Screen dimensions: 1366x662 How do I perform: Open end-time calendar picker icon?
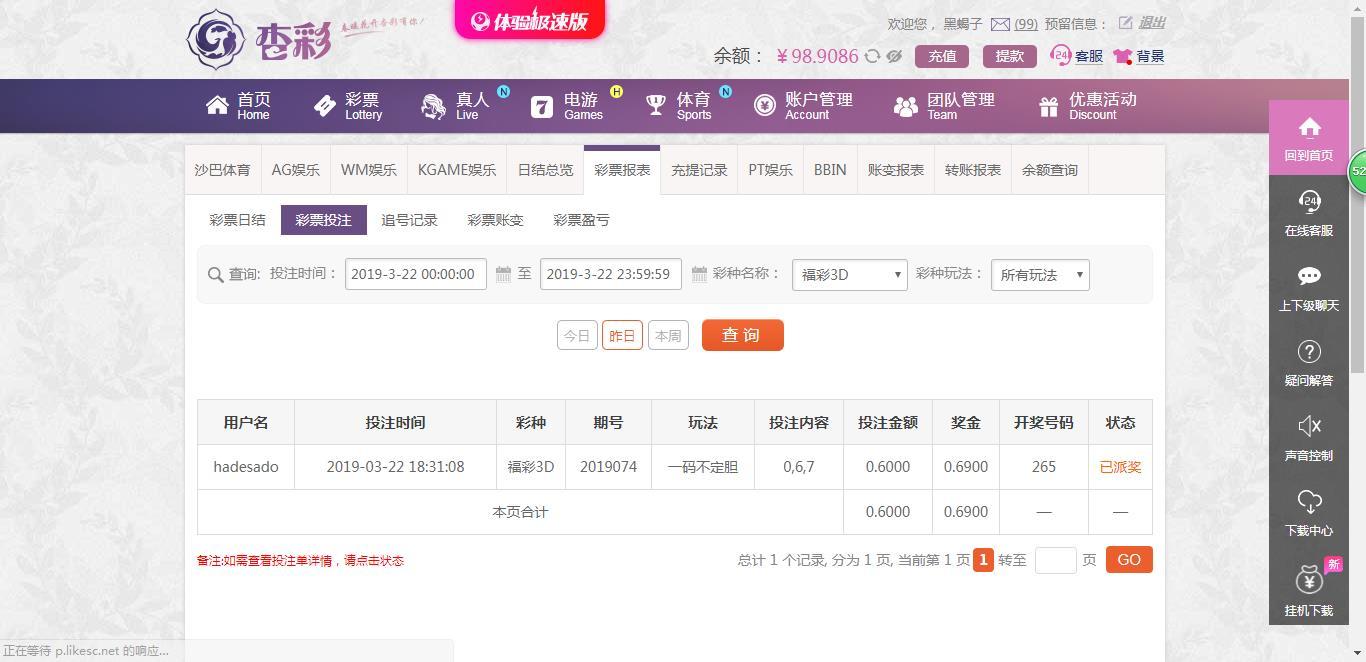[x=699, y=274]
